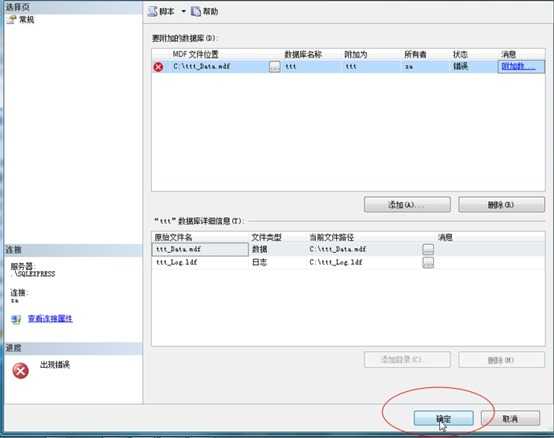Screen dimensions: 554x438
Task: Open the browse button next to MDF file location
Action: [x=275, y=67]
